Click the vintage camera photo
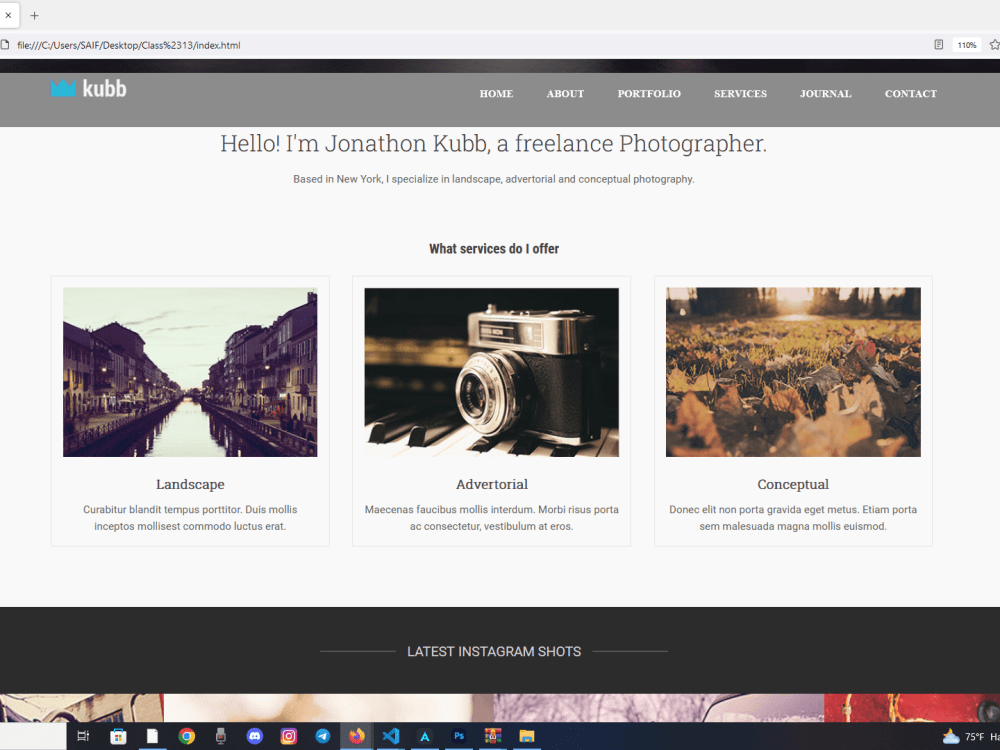 pos(492,372)
